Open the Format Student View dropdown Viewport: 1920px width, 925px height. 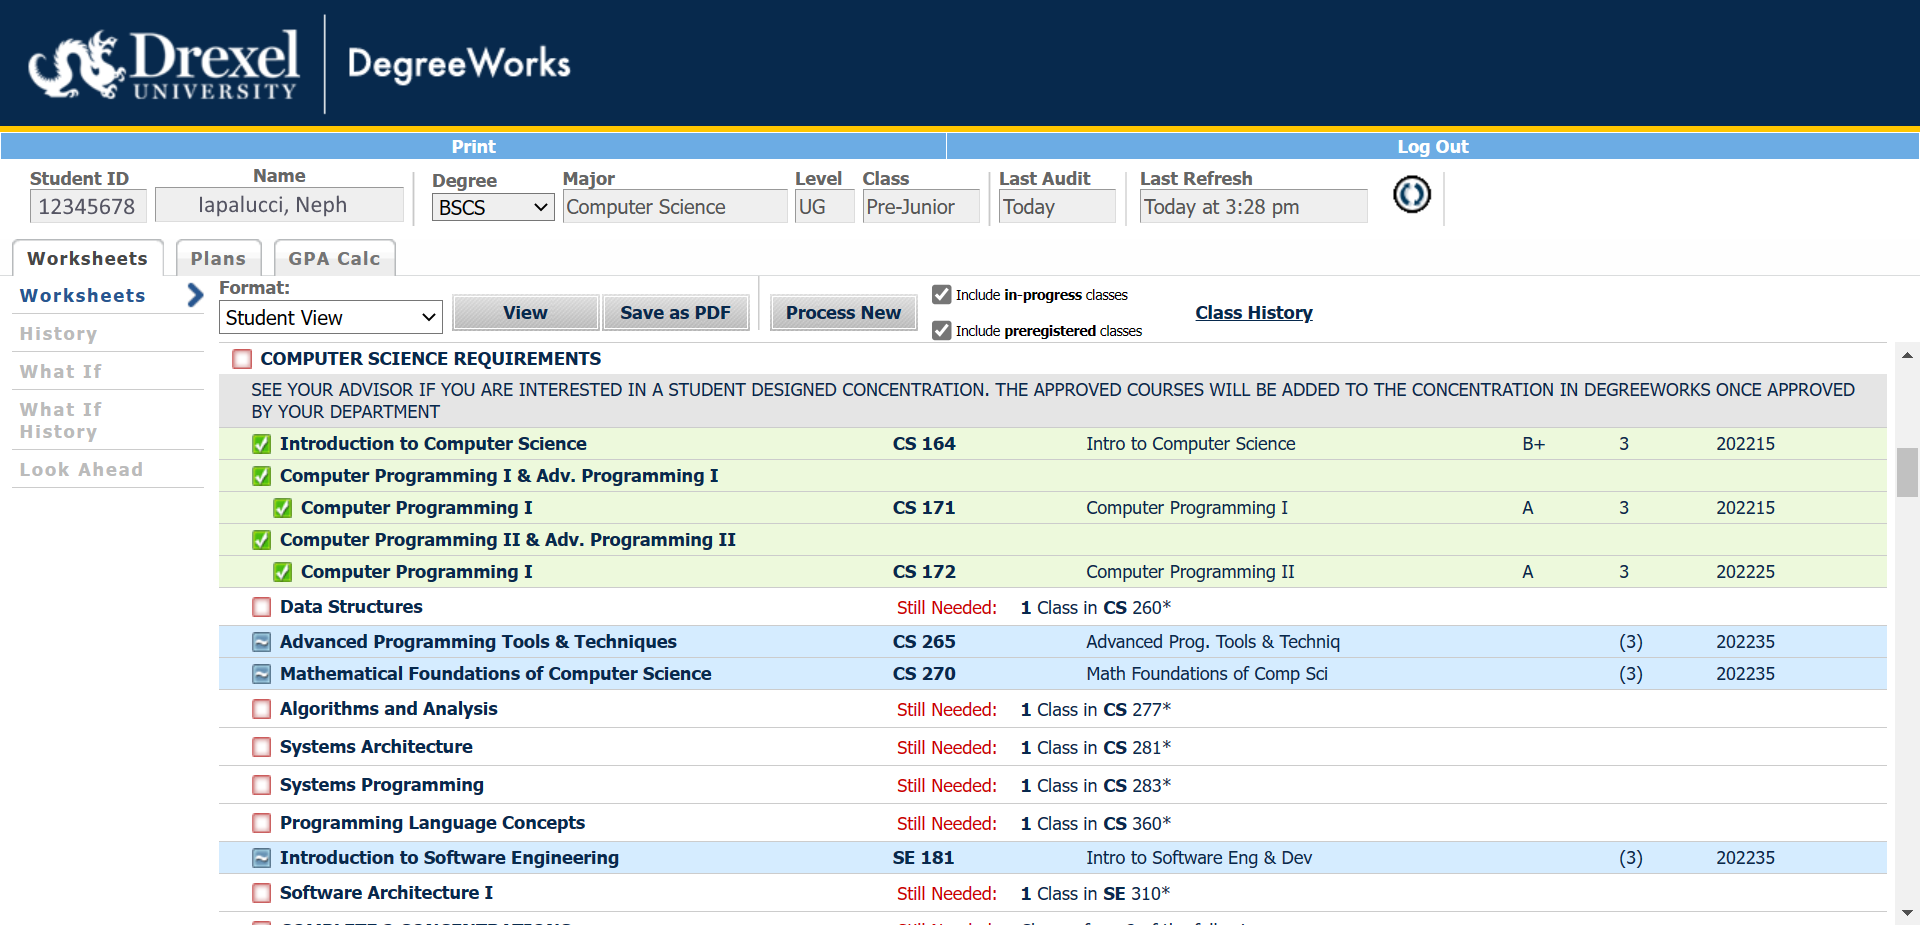pos(330,317)
